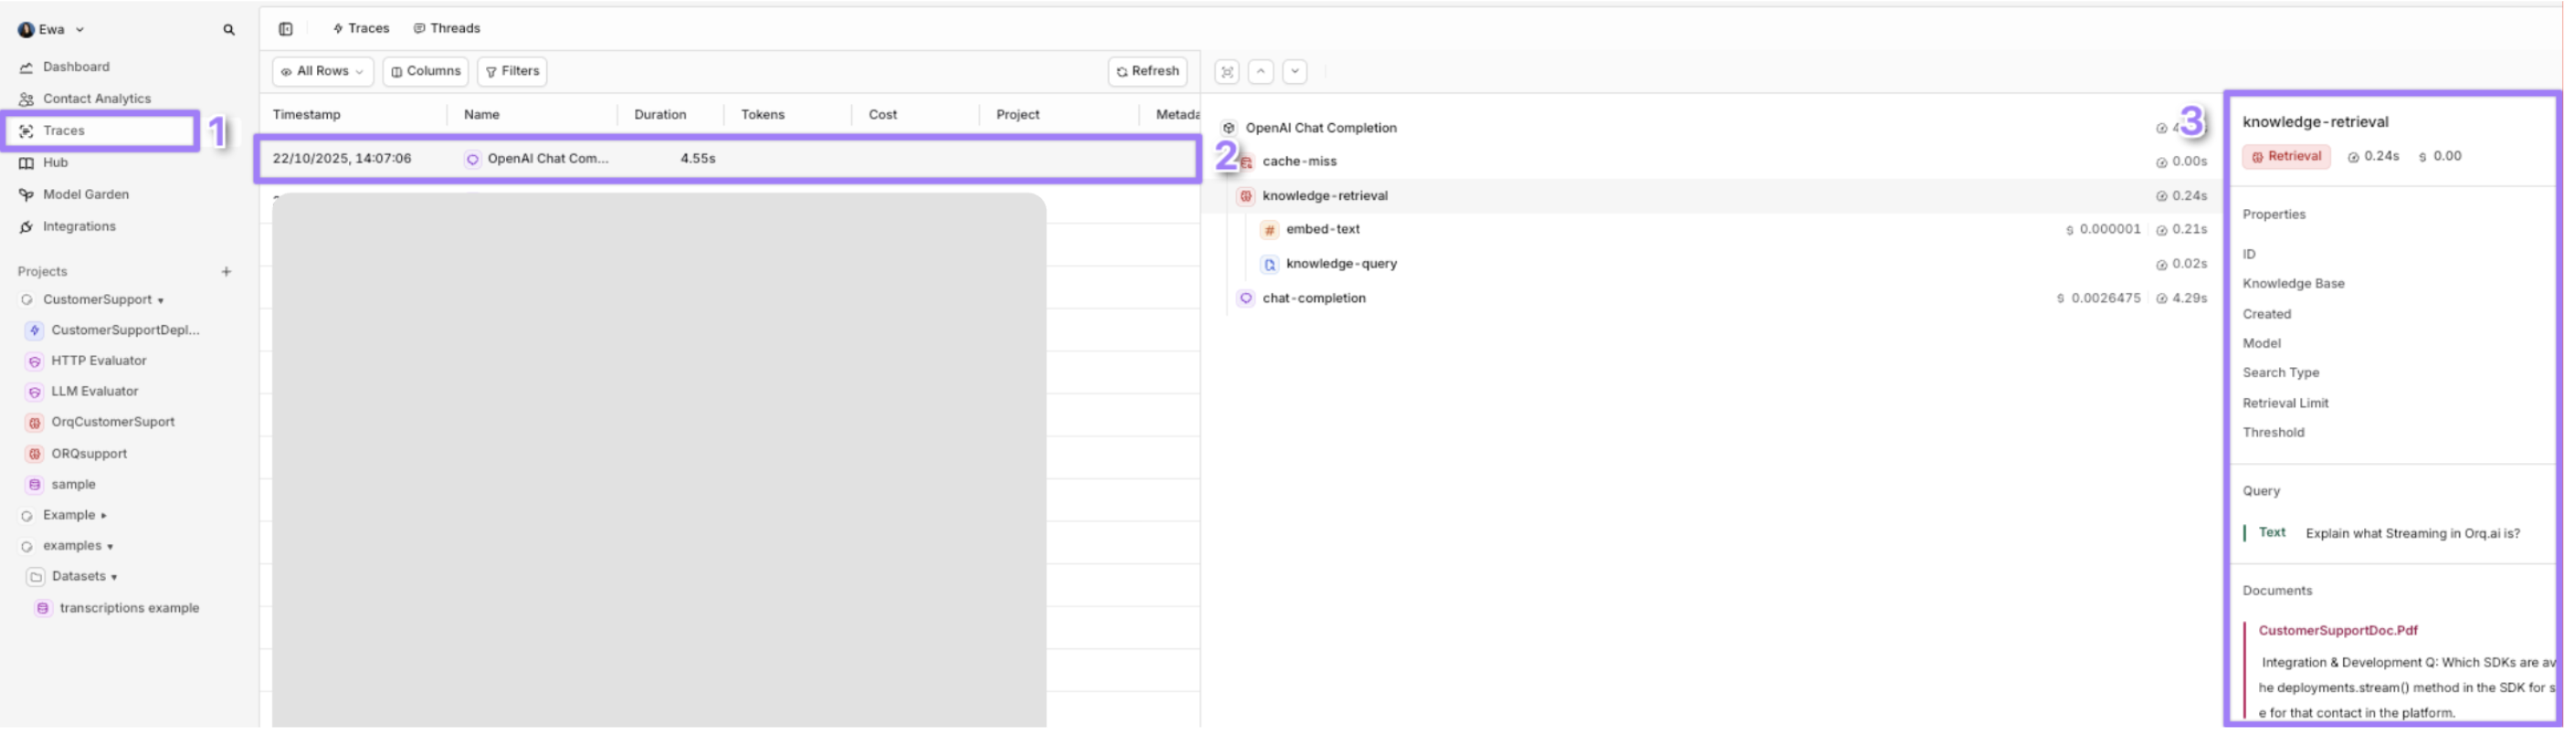This screenshot has width=2576, height=736.
Task: Click the Retrieval badge in details
Action: 2286,157
